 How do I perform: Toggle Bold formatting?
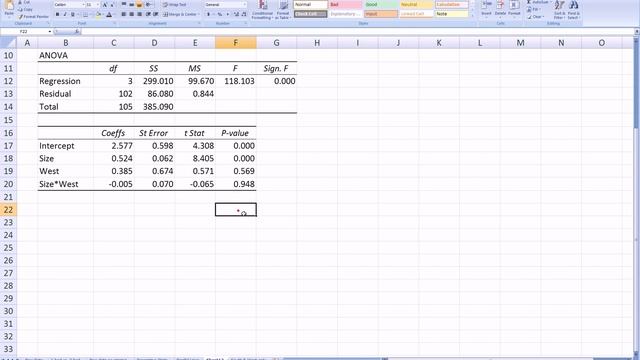(57, 15)
